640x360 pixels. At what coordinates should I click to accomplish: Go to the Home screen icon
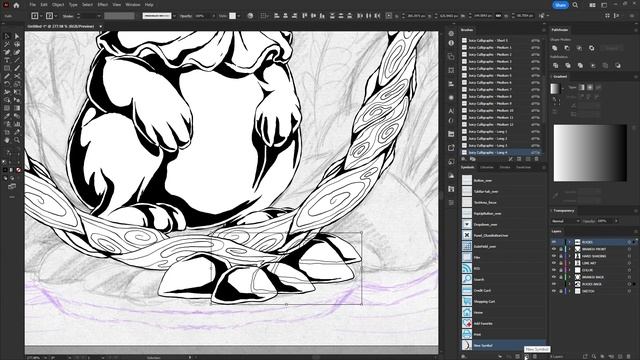(x=16, y=5)
